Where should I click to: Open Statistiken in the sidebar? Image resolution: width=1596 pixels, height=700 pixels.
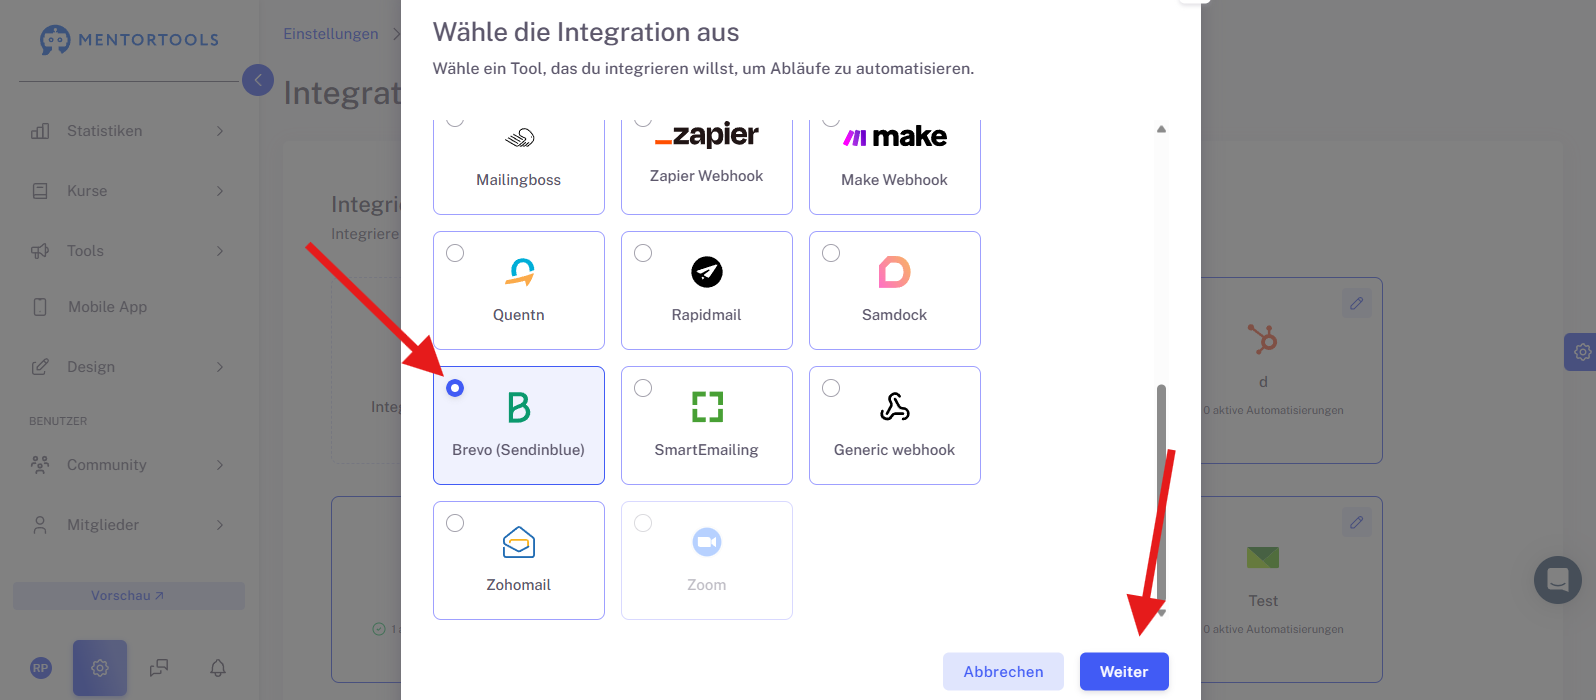coord(129,131)
